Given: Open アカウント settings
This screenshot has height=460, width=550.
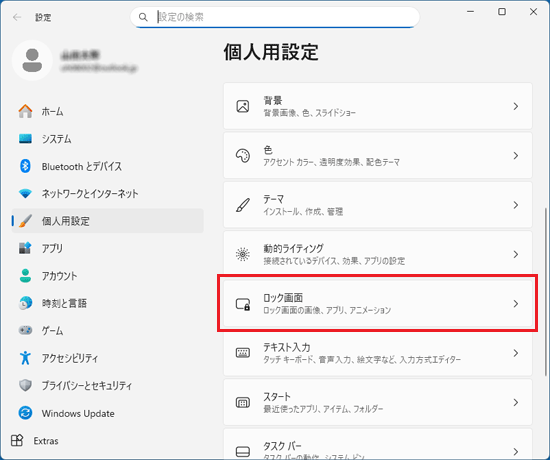Looking at the screenshot, I should pos(107,275).
